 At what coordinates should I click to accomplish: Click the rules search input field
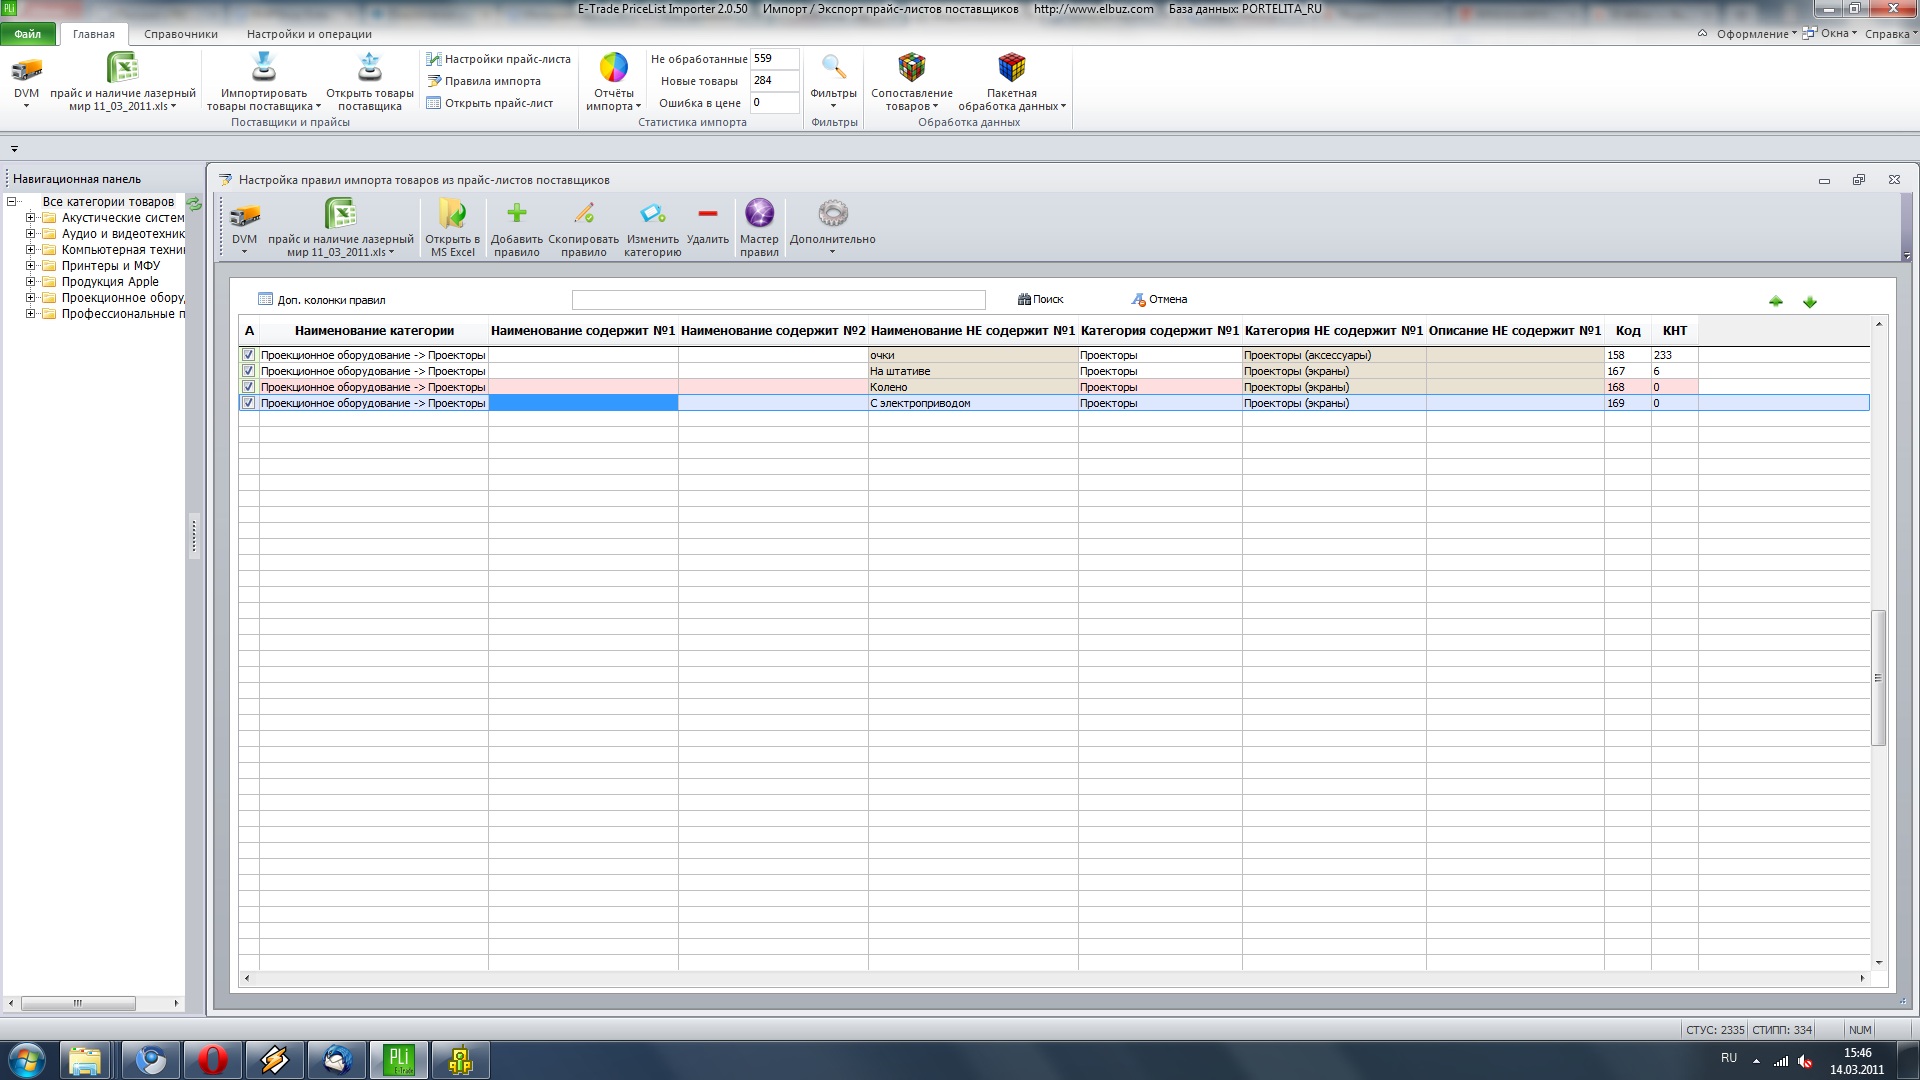pyautogui.click(x=778, y=300)
